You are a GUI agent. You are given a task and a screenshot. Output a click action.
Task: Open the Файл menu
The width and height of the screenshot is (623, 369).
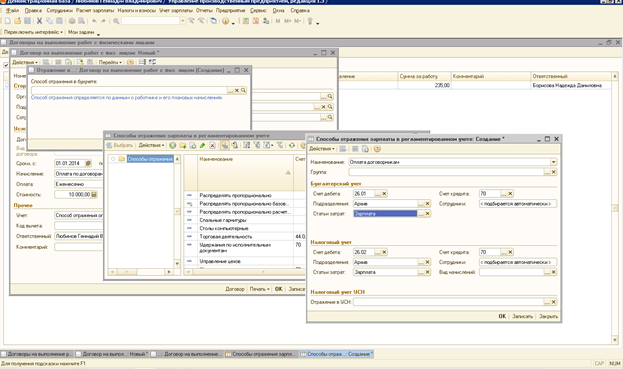[13, 11]
